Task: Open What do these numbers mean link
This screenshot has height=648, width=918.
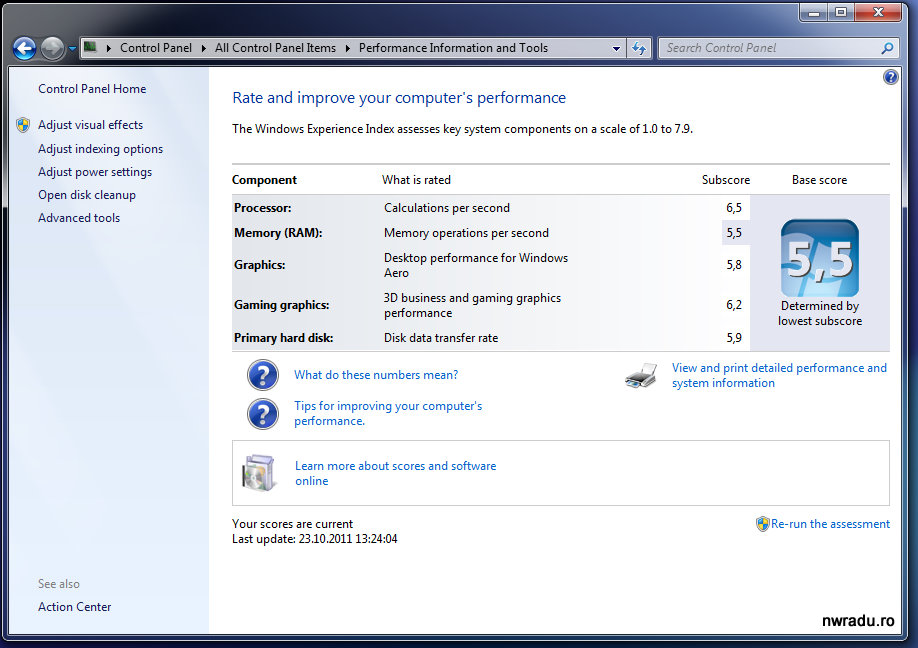Action: click(376, 375)
